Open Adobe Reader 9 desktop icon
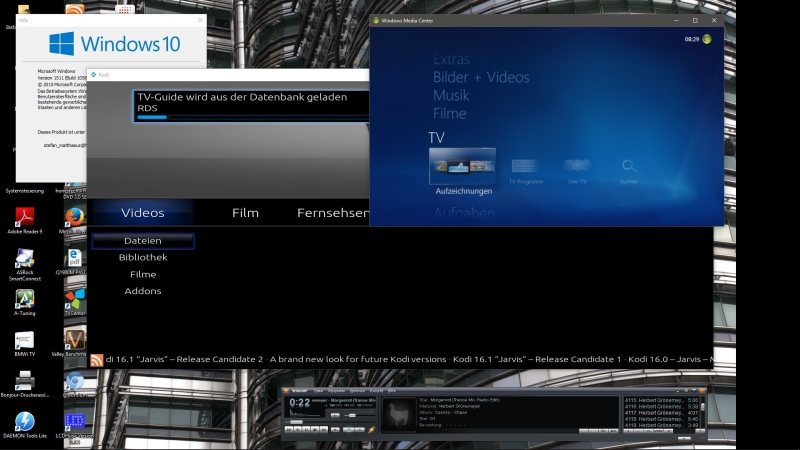This screenshot has width=800, height=450. click(x=24, y=220)
